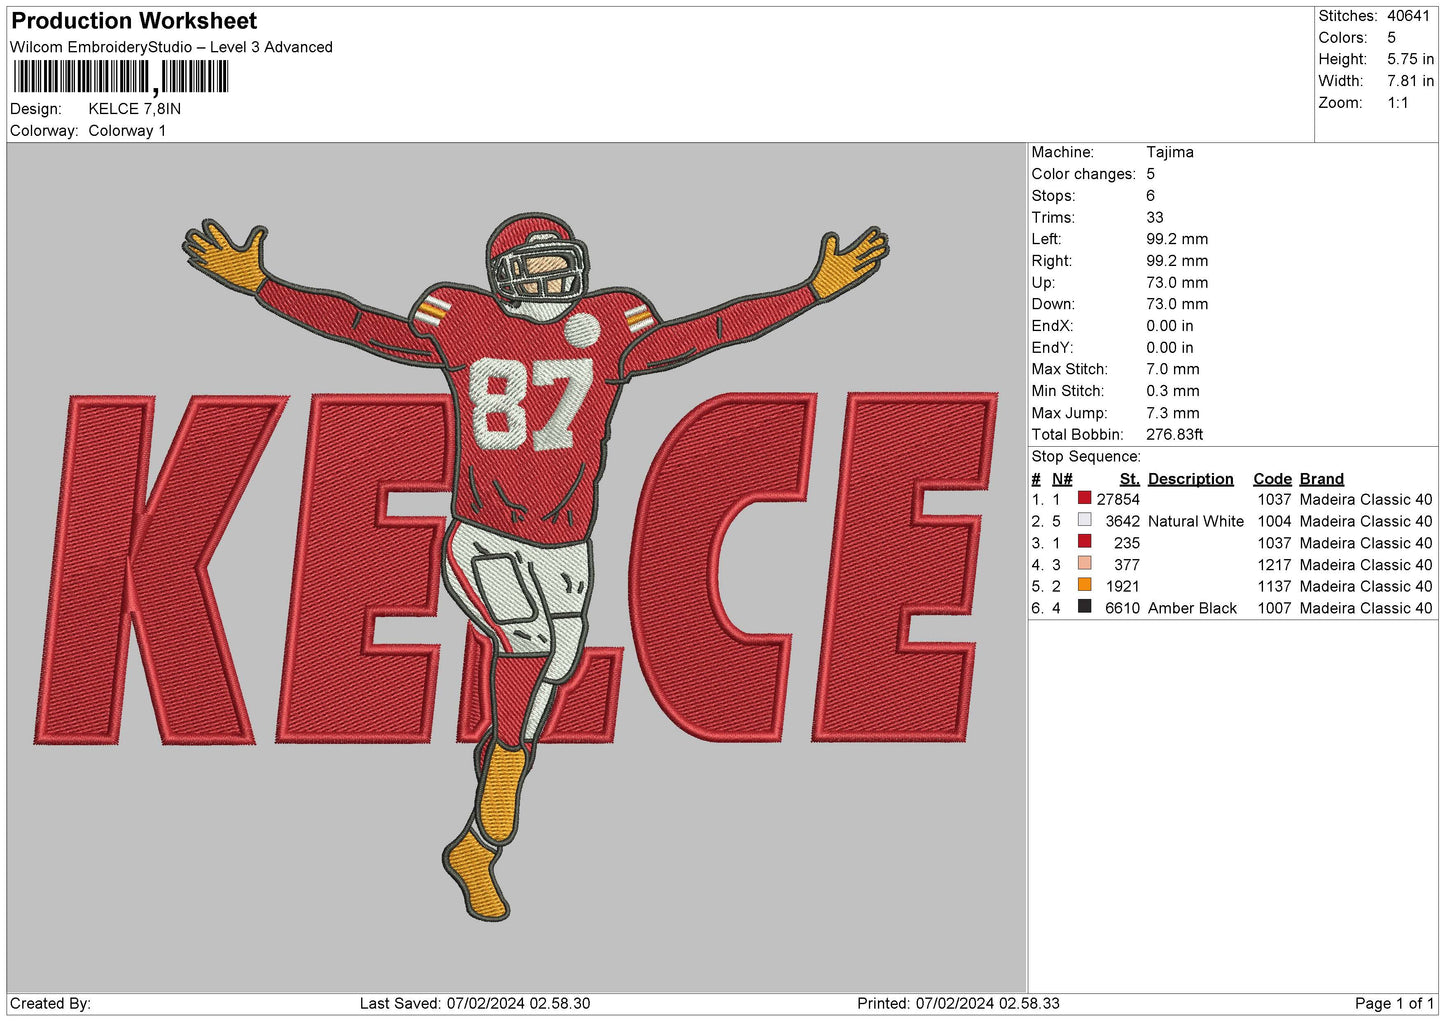Click the zoom value '1:1'
The image size is (1445, 1021).
pos(1397,103)
